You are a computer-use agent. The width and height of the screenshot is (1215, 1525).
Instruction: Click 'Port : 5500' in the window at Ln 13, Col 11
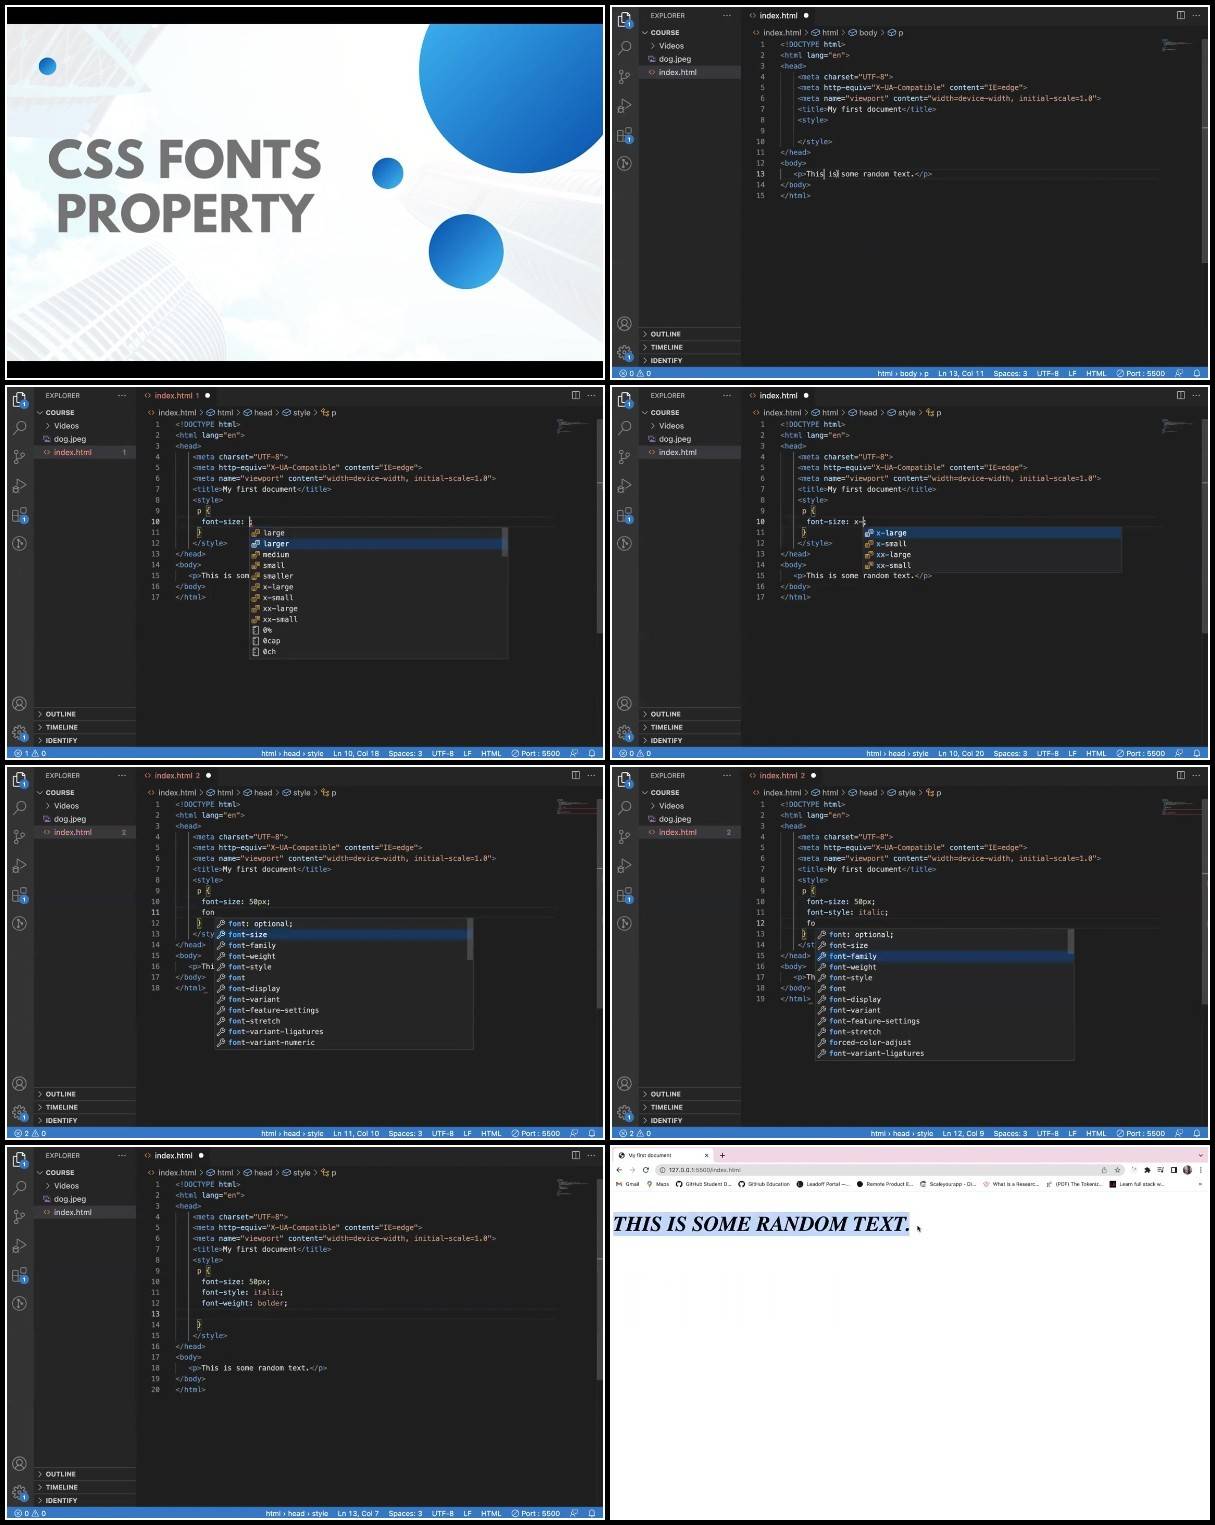(1141, 373)
